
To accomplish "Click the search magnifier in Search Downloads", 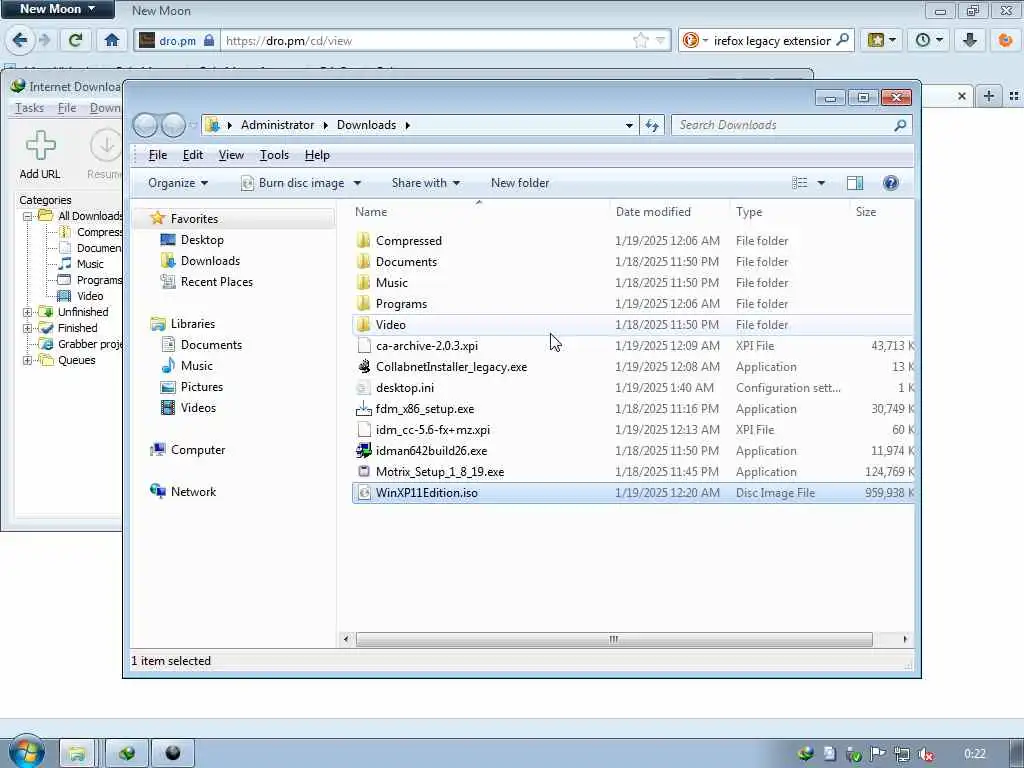I will (x=900, y=125).
